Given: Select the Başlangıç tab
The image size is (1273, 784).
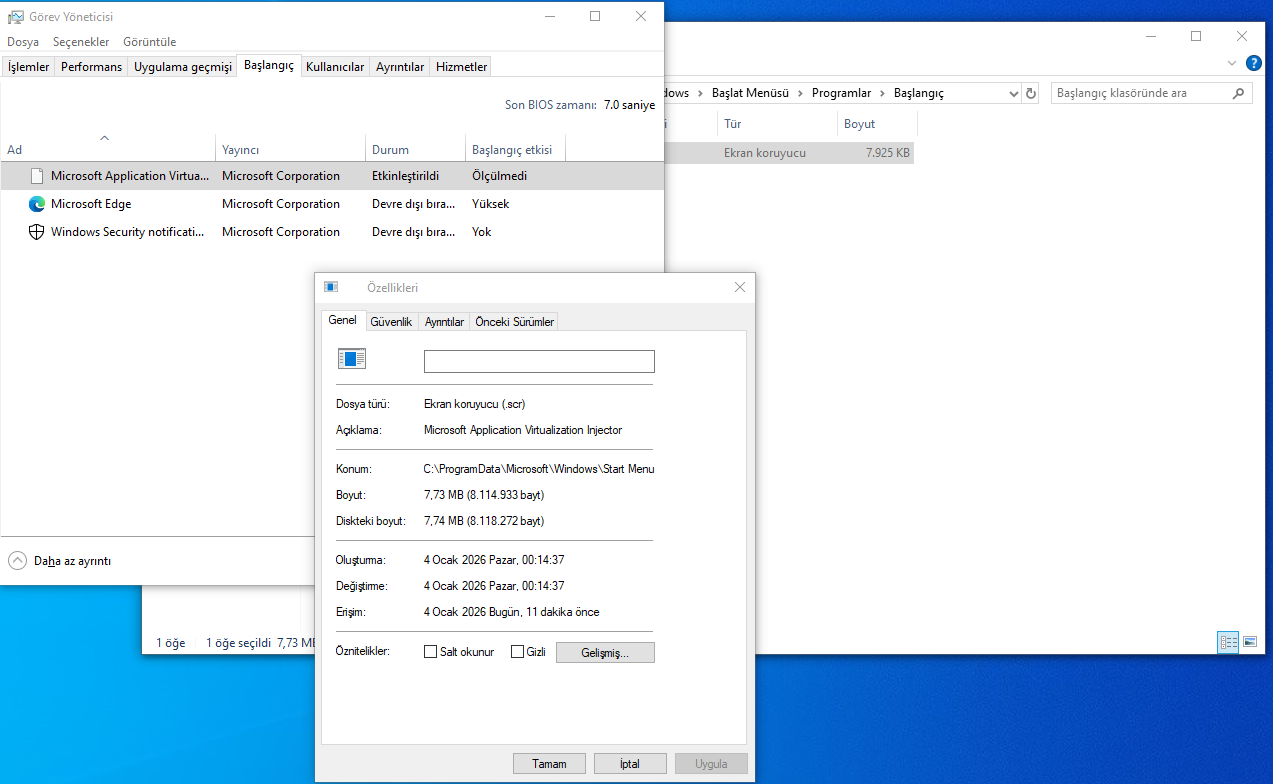Looking at the screenshot, I should coord(269,65).
